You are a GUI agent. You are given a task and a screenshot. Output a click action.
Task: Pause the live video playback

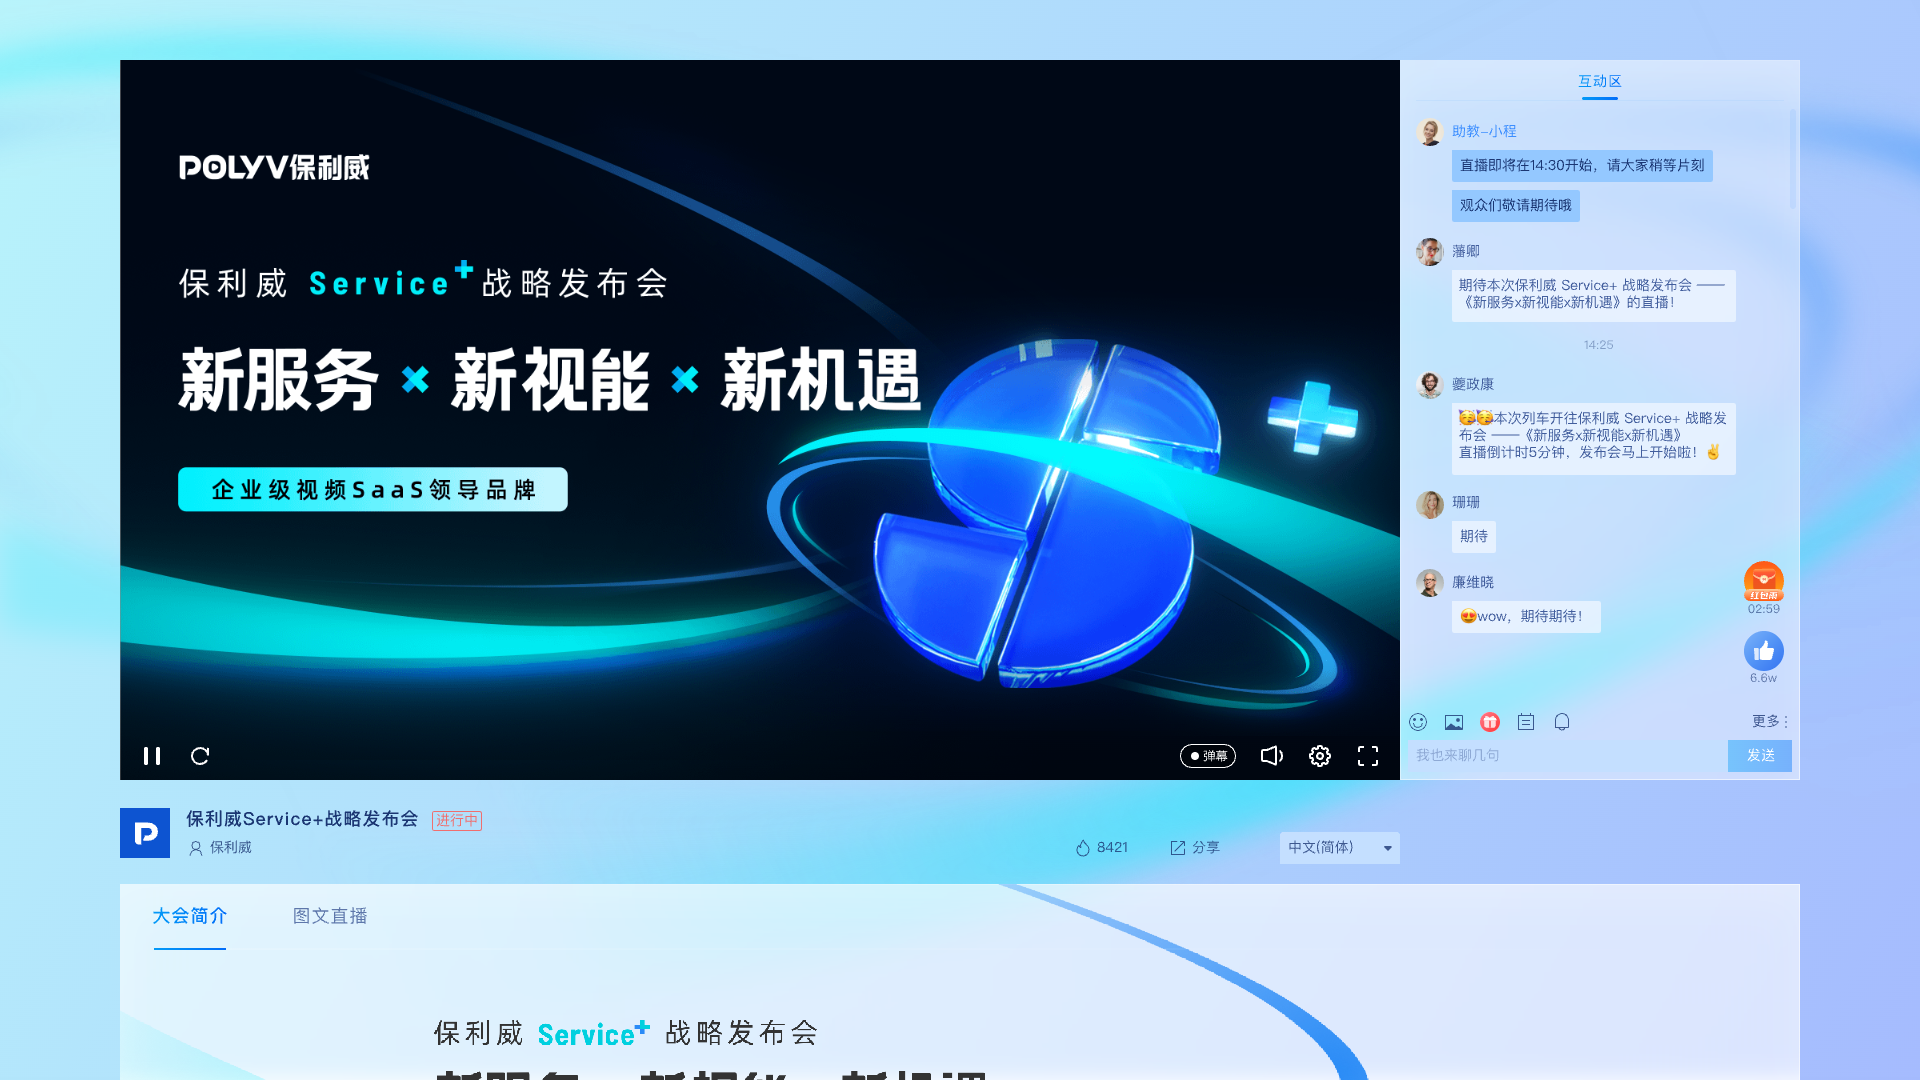click(x=152, y=756)
